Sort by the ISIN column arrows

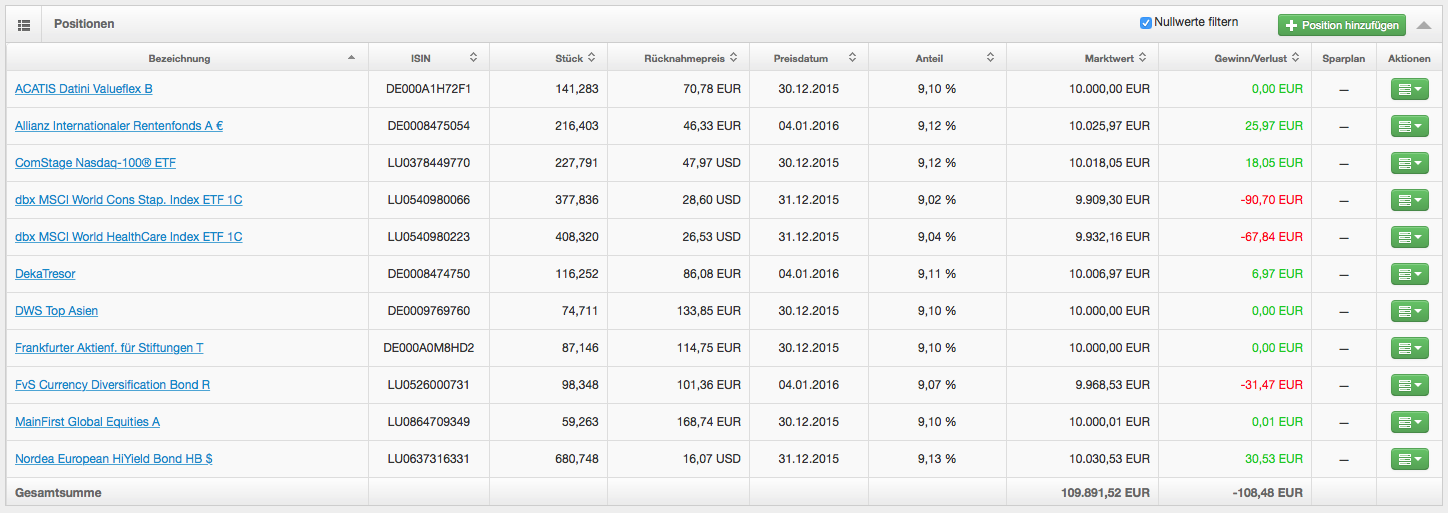pos(473,58)
